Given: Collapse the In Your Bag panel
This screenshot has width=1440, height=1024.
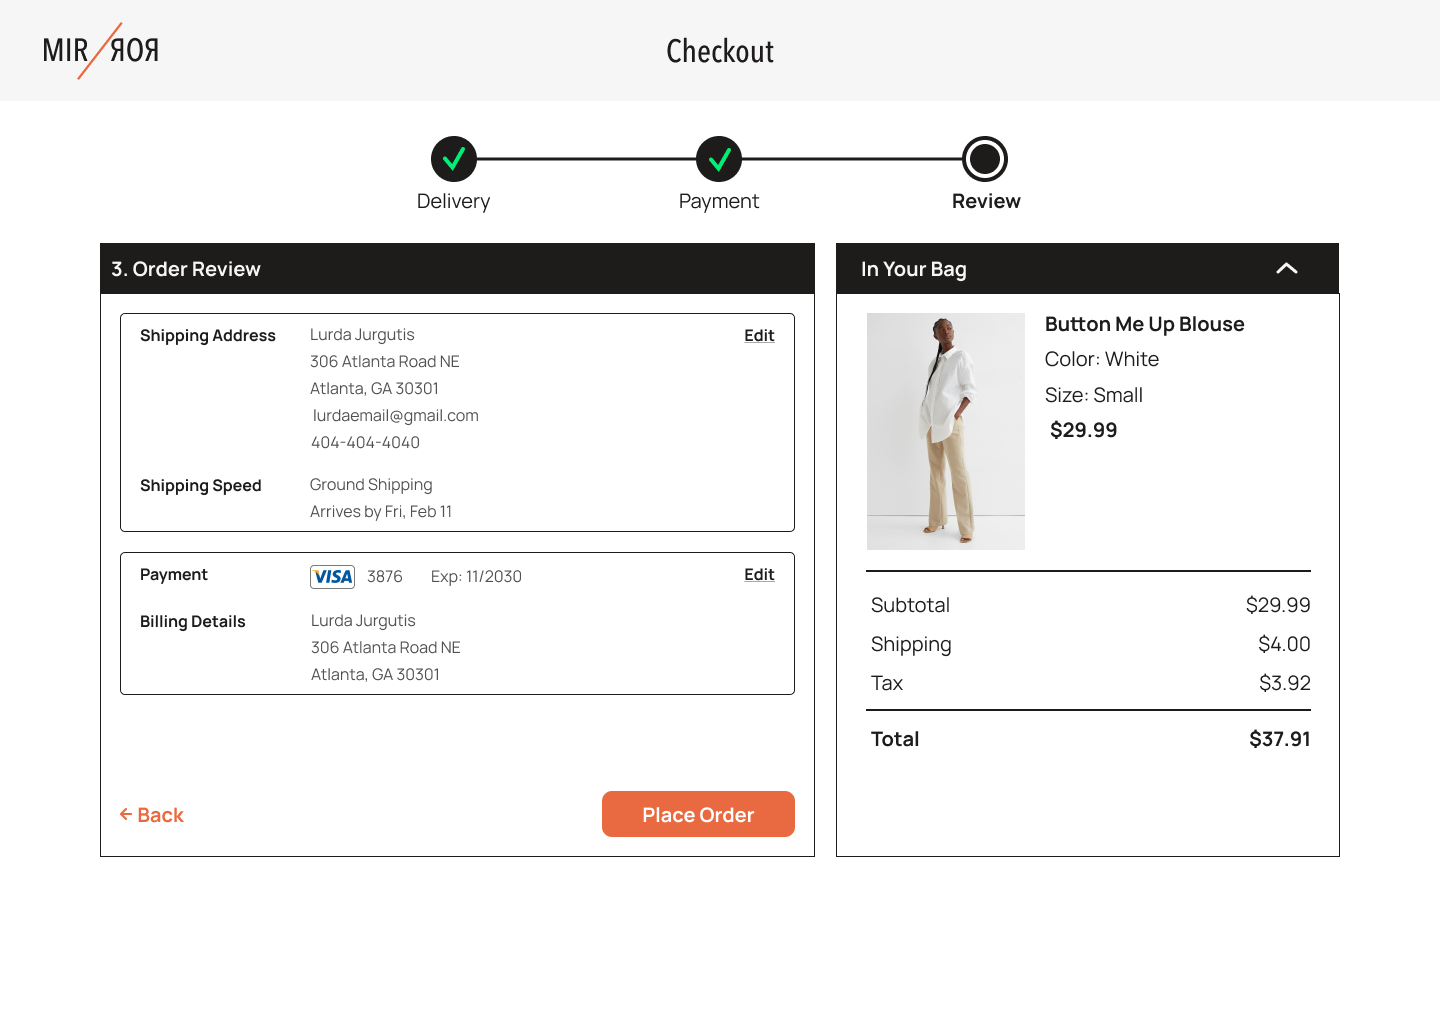Looking at the screenshot, I should [x=1287, y=269].
